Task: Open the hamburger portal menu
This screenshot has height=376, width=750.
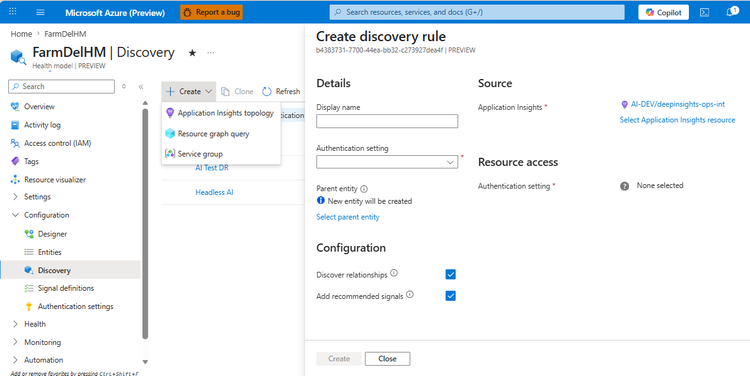Action: pyautogui.click(x=41, y=12)
